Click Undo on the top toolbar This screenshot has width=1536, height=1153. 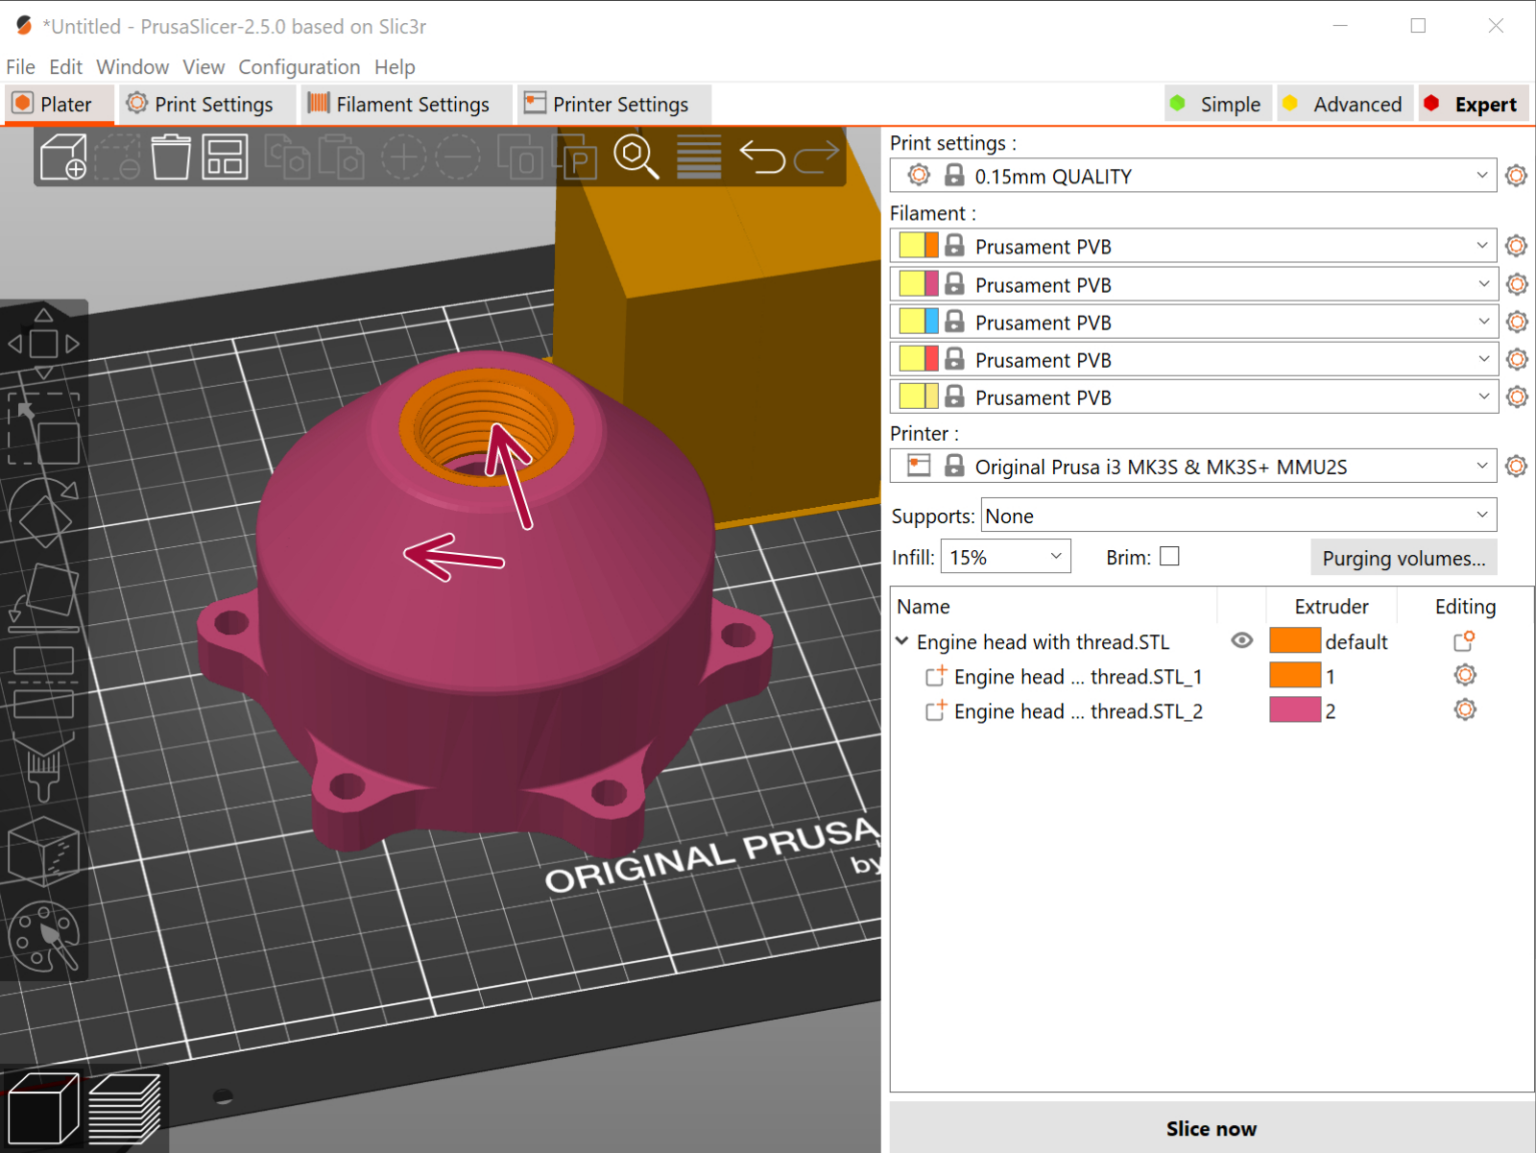click(x=762, y=157)
